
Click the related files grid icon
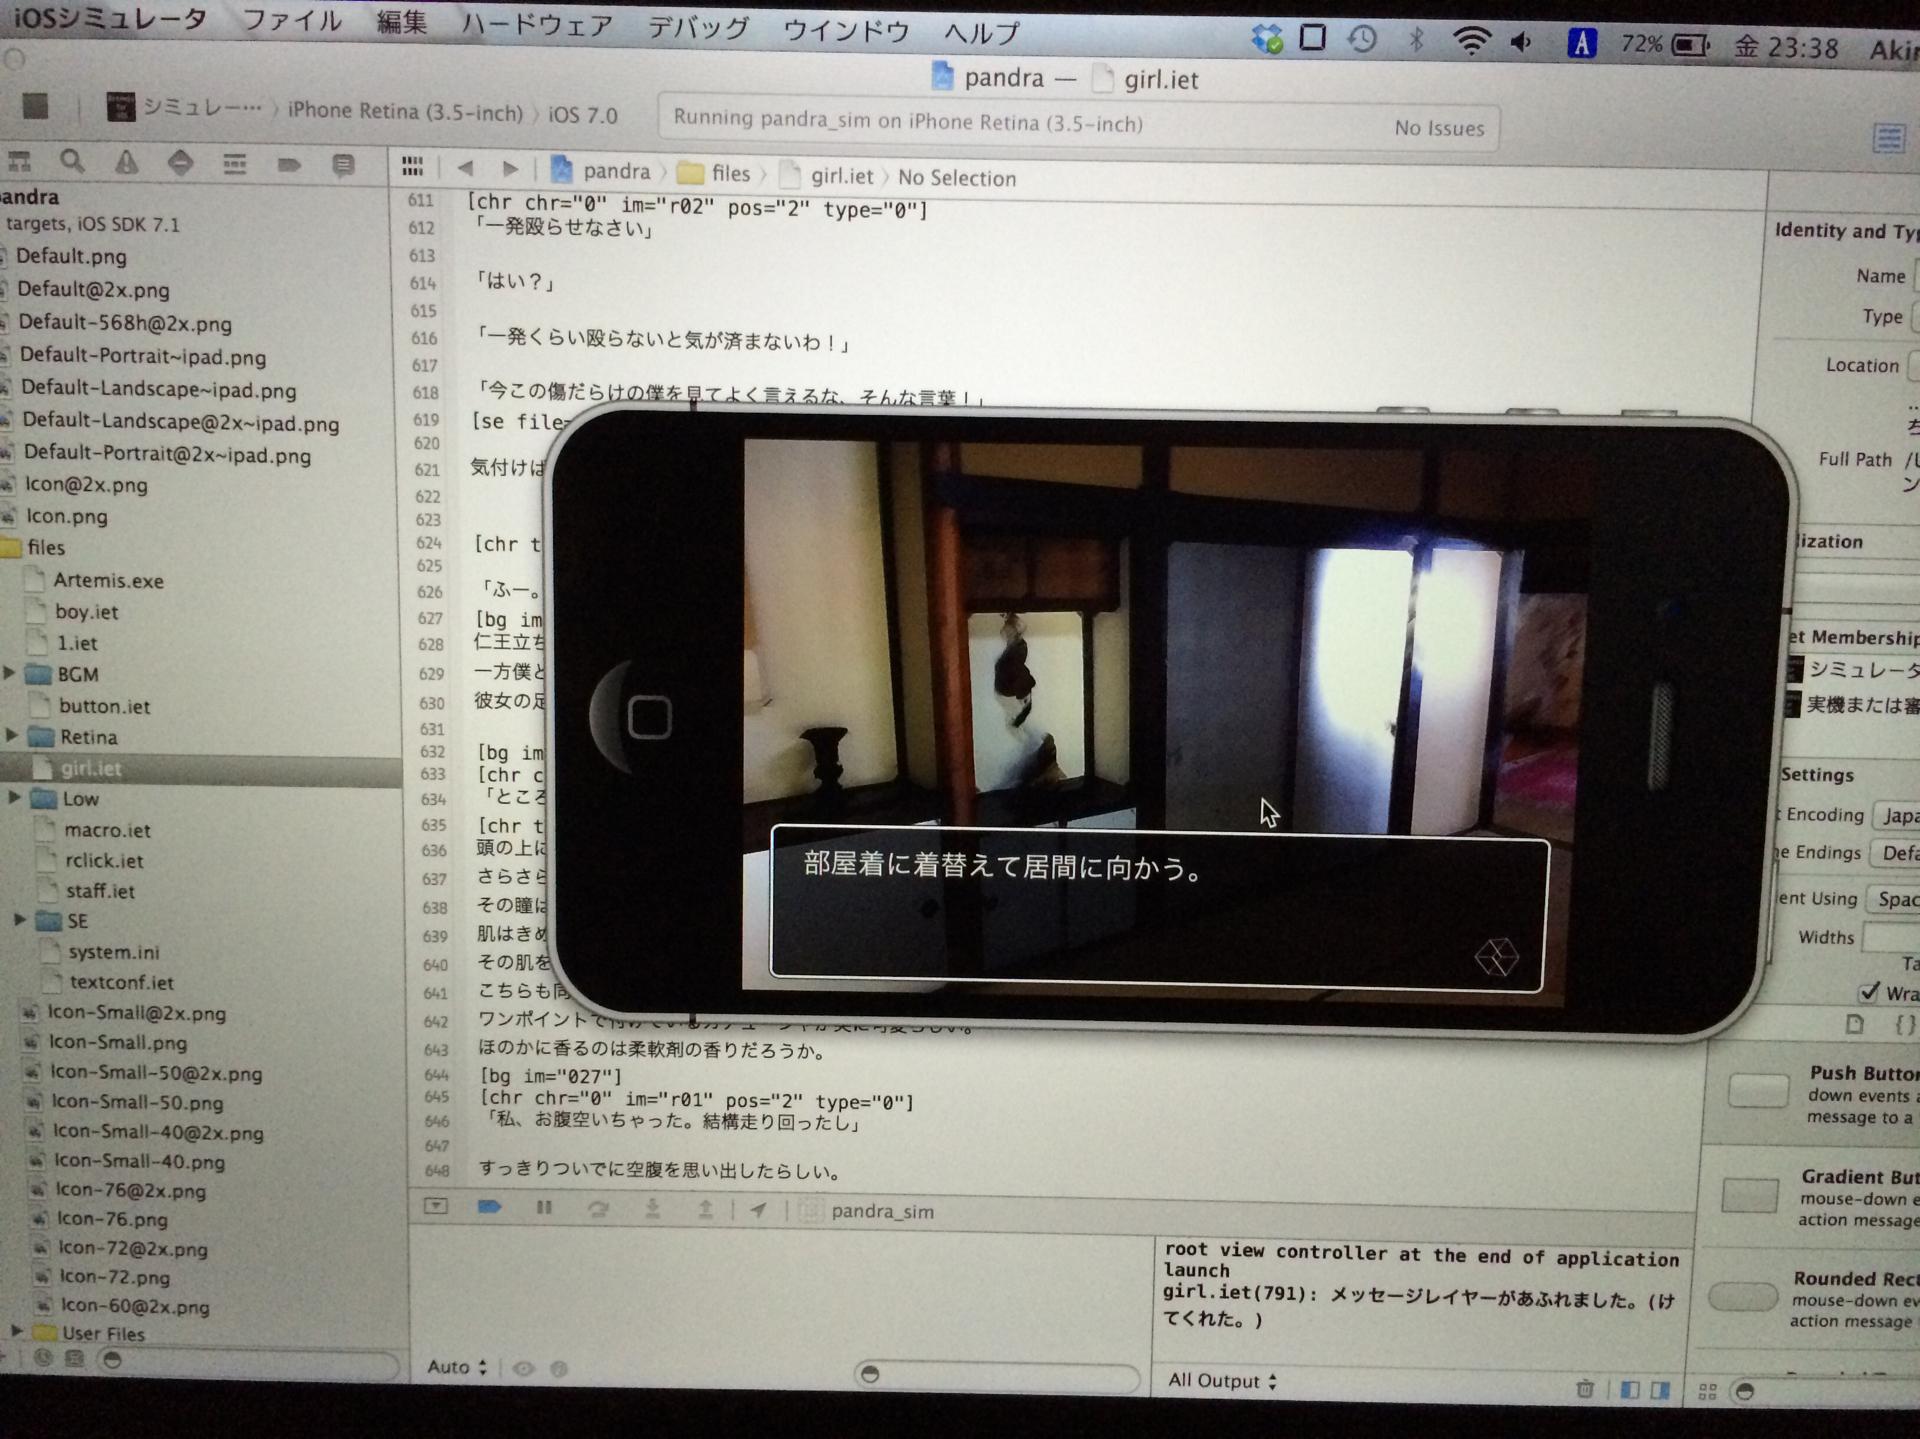pyautogui.click(x=412, y=167)
